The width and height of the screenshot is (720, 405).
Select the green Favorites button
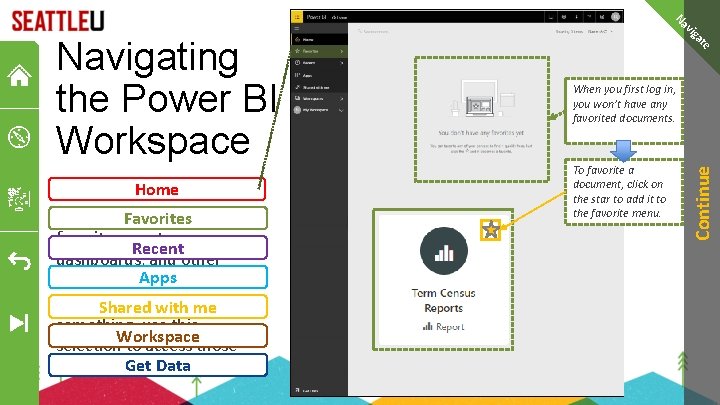click(158, 218)
